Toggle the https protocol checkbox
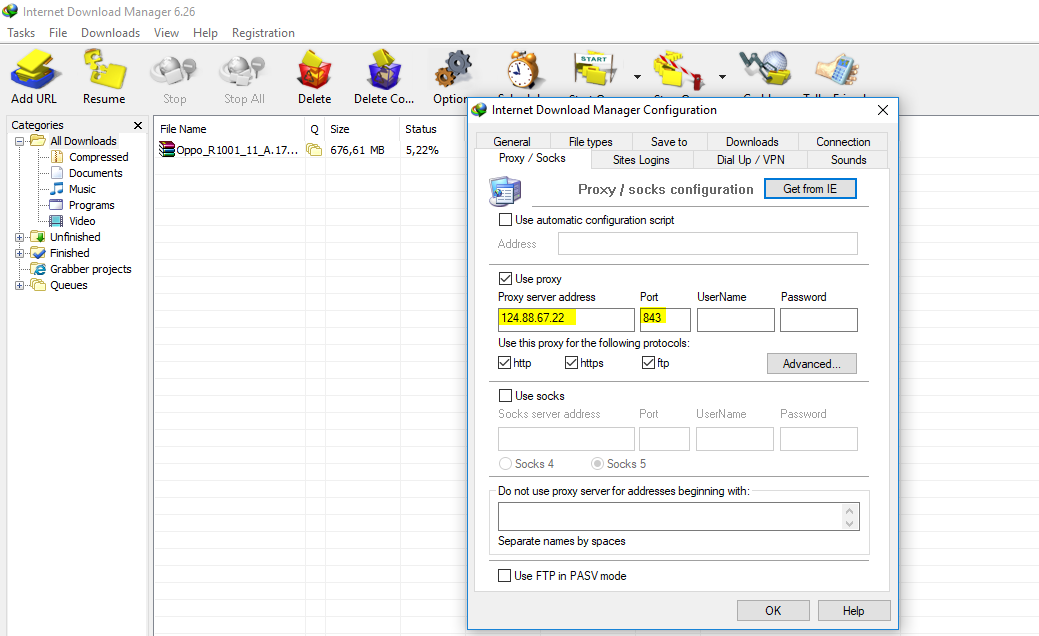Image resolution: width=1039 pixels, height=636 pixels. click(571, 362)
